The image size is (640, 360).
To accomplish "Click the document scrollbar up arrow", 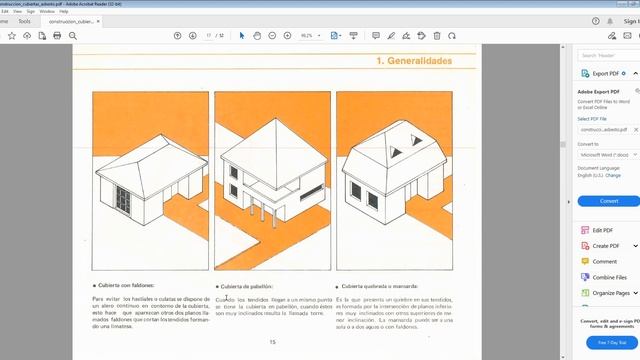I will pyautogui.click(x=563, y=47).
